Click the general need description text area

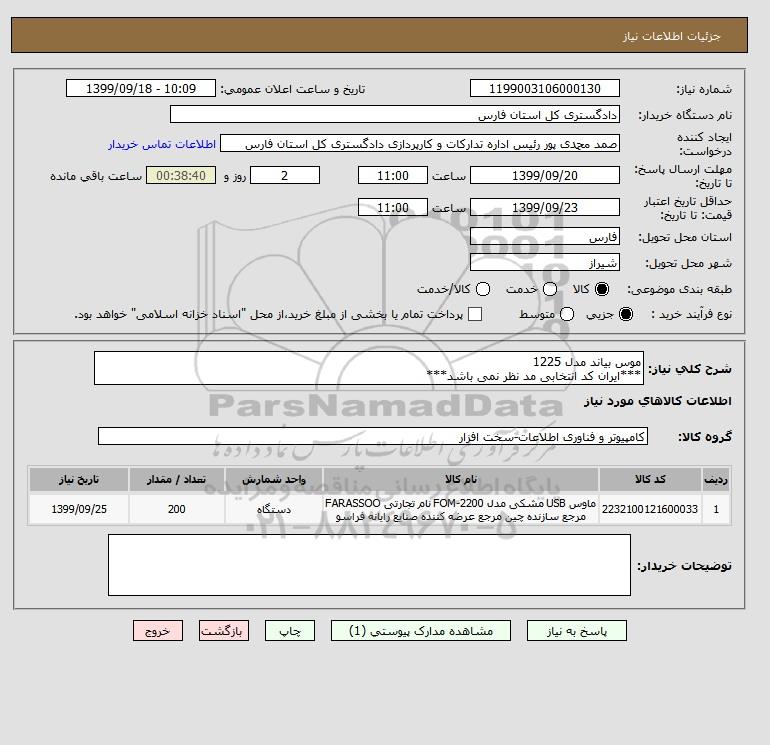[x=369, y=368]
